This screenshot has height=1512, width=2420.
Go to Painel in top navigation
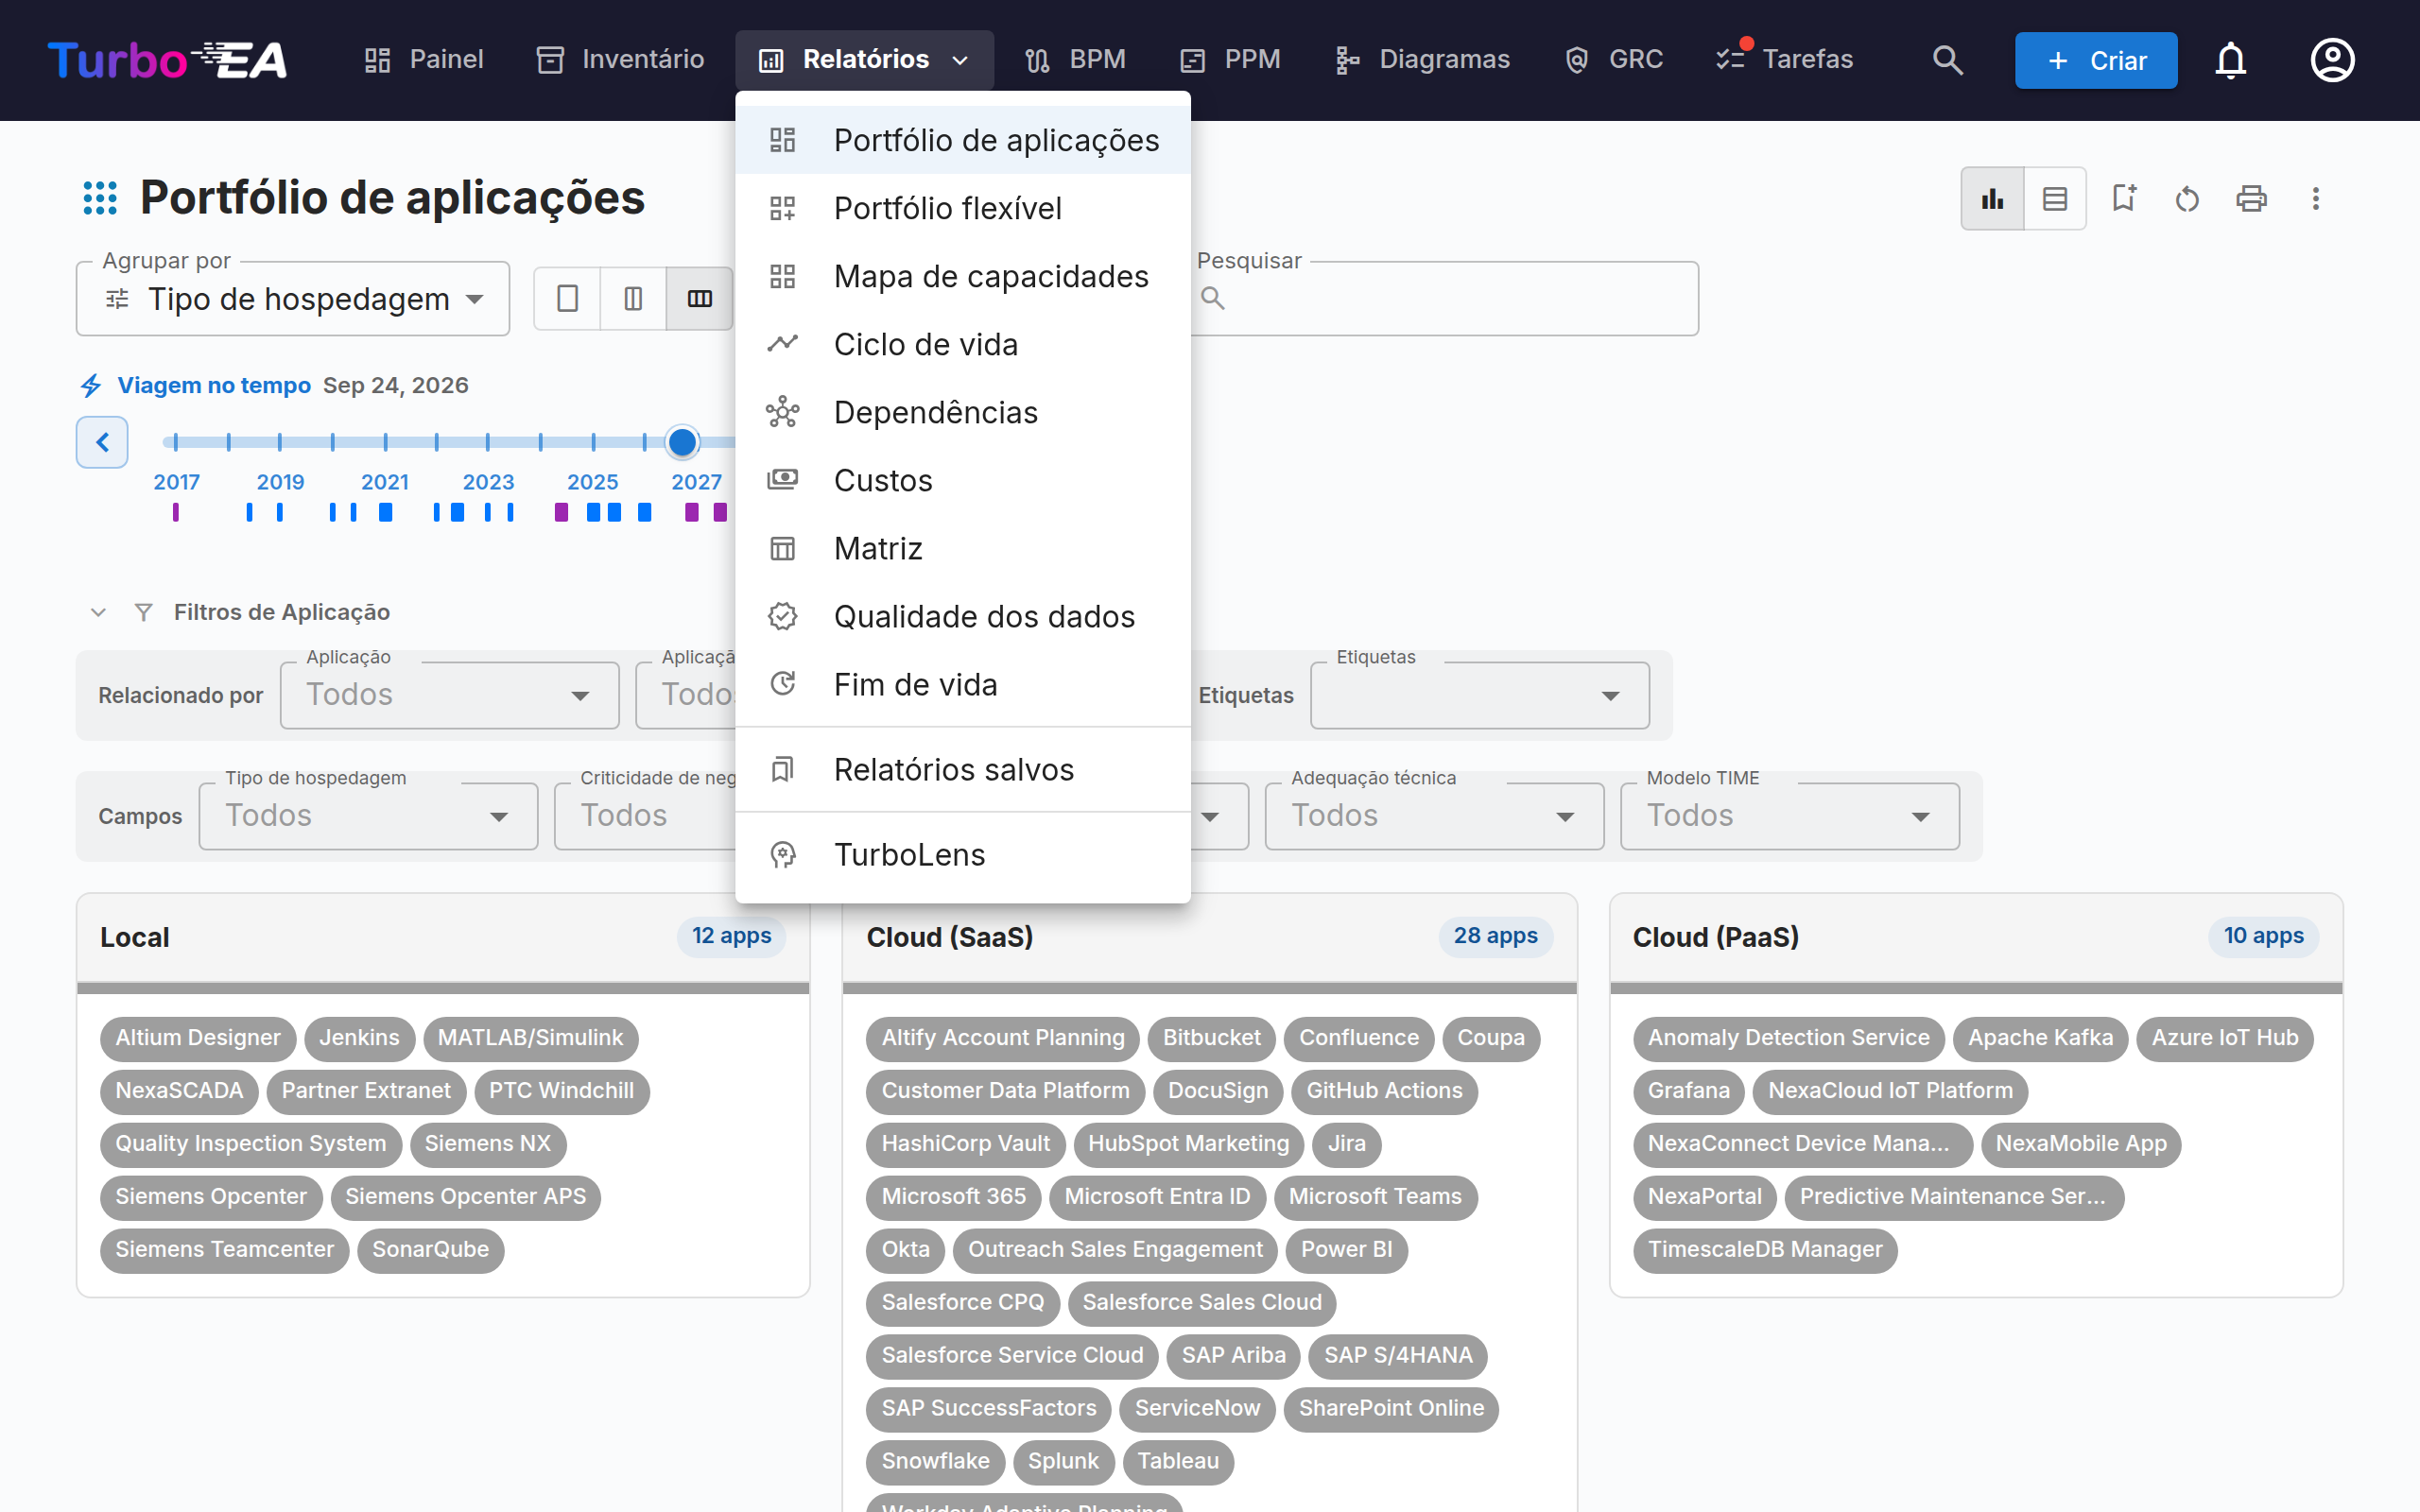[x=424, y=60]
